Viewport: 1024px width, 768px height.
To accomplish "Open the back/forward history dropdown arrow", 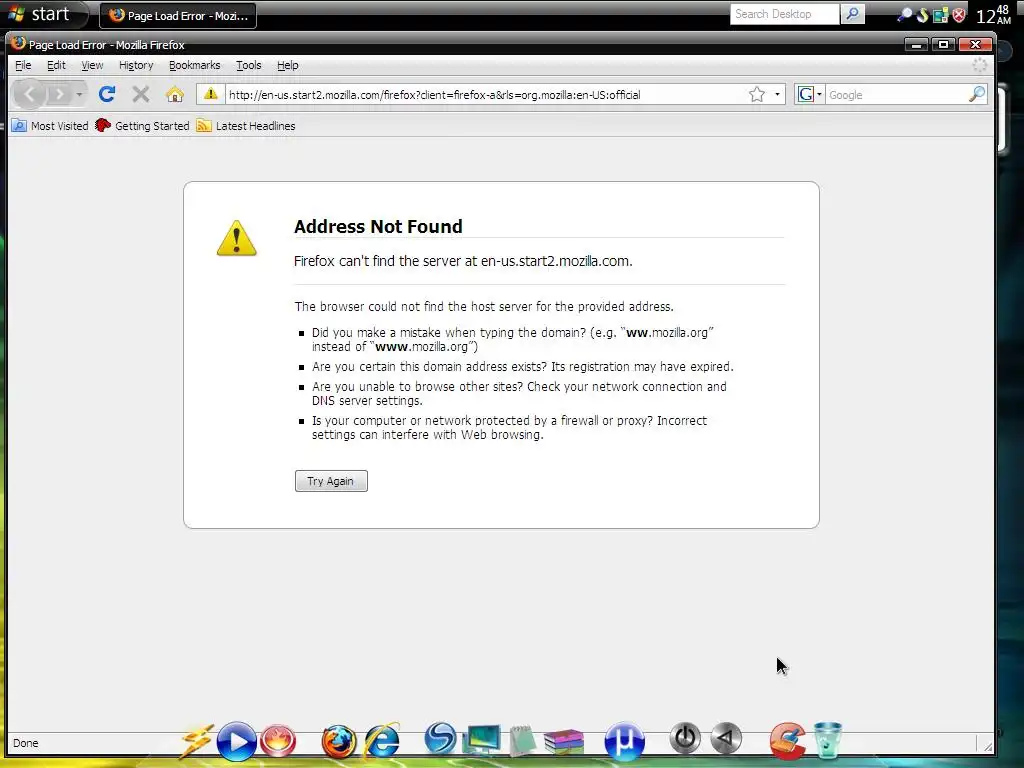I will click(x=79, y=95).
